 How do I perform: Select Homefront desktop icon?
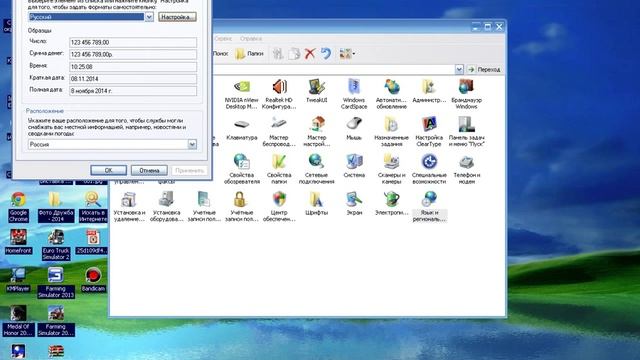18,241
